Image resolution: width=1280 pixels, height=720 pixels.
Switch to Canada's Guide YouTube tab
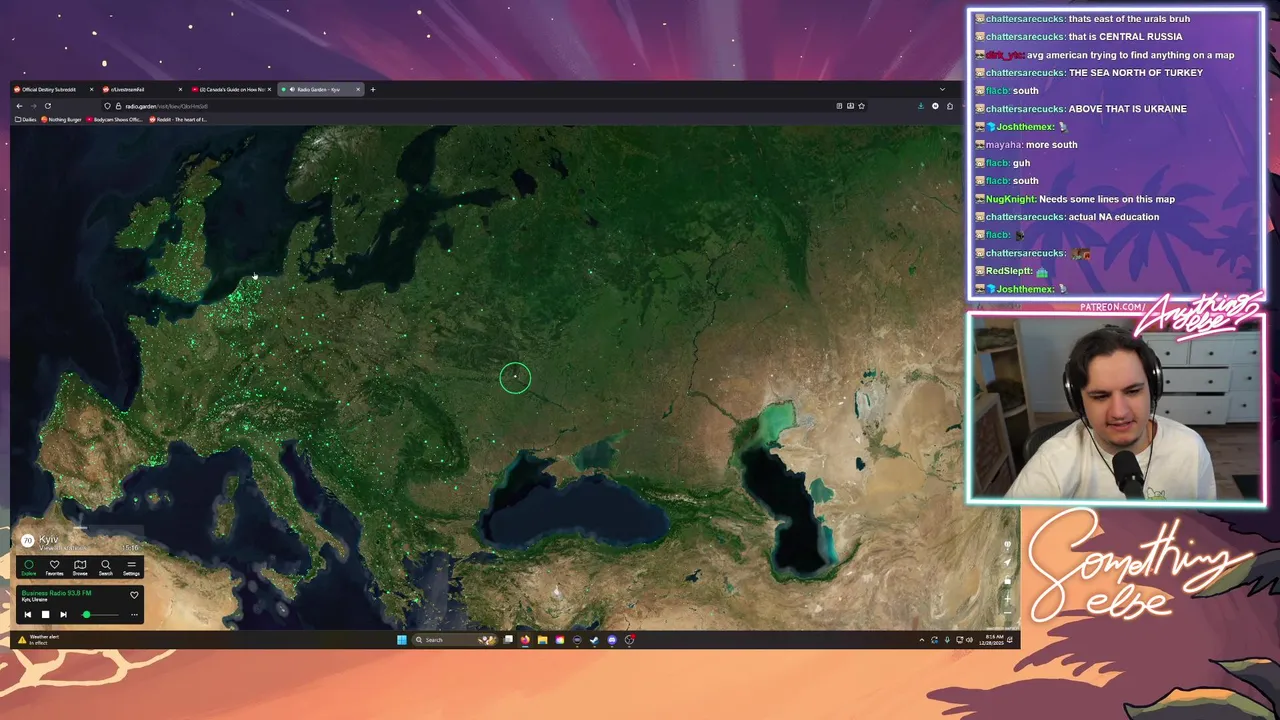[x=228, y=89]
